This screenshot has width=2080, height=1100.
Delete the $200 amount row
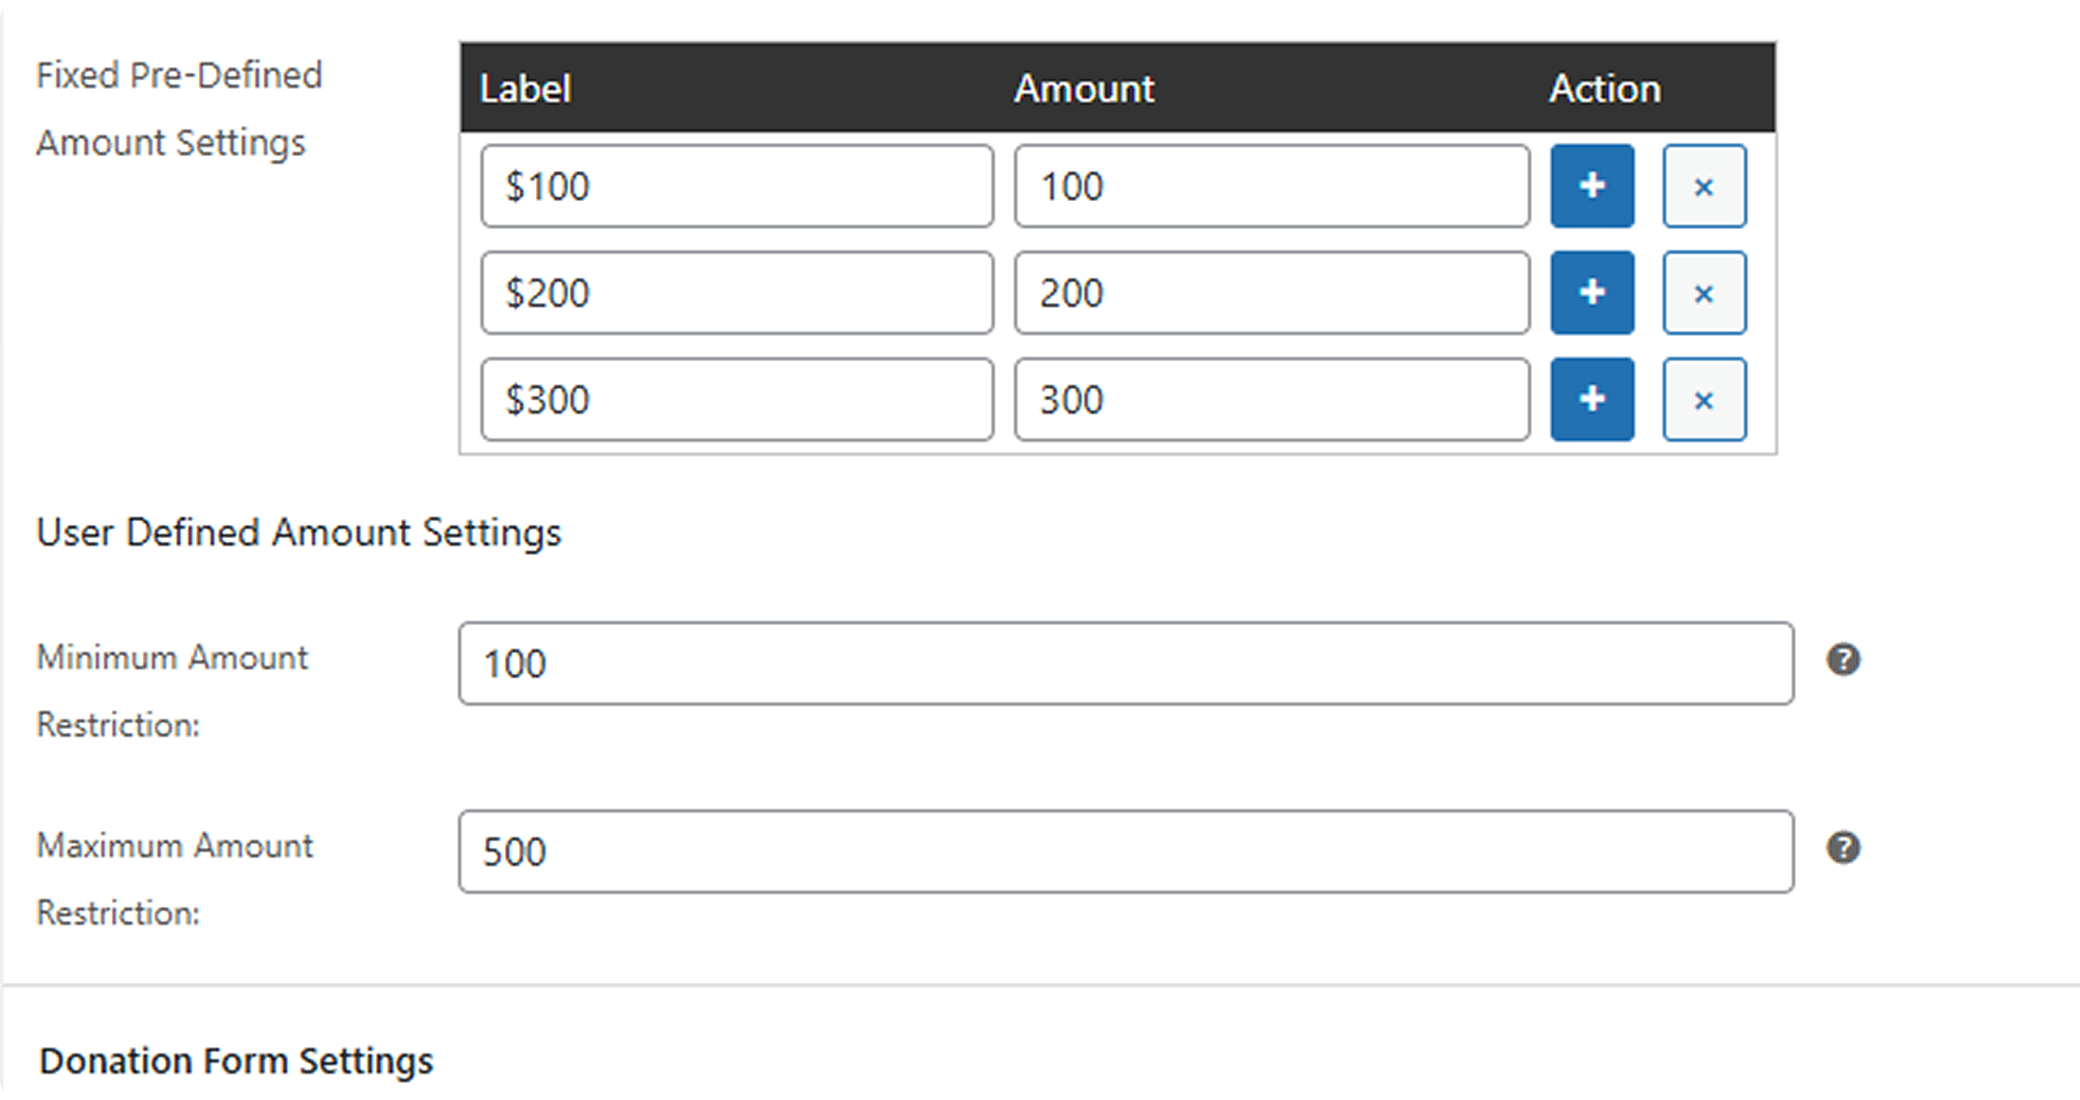(1704, 293)
